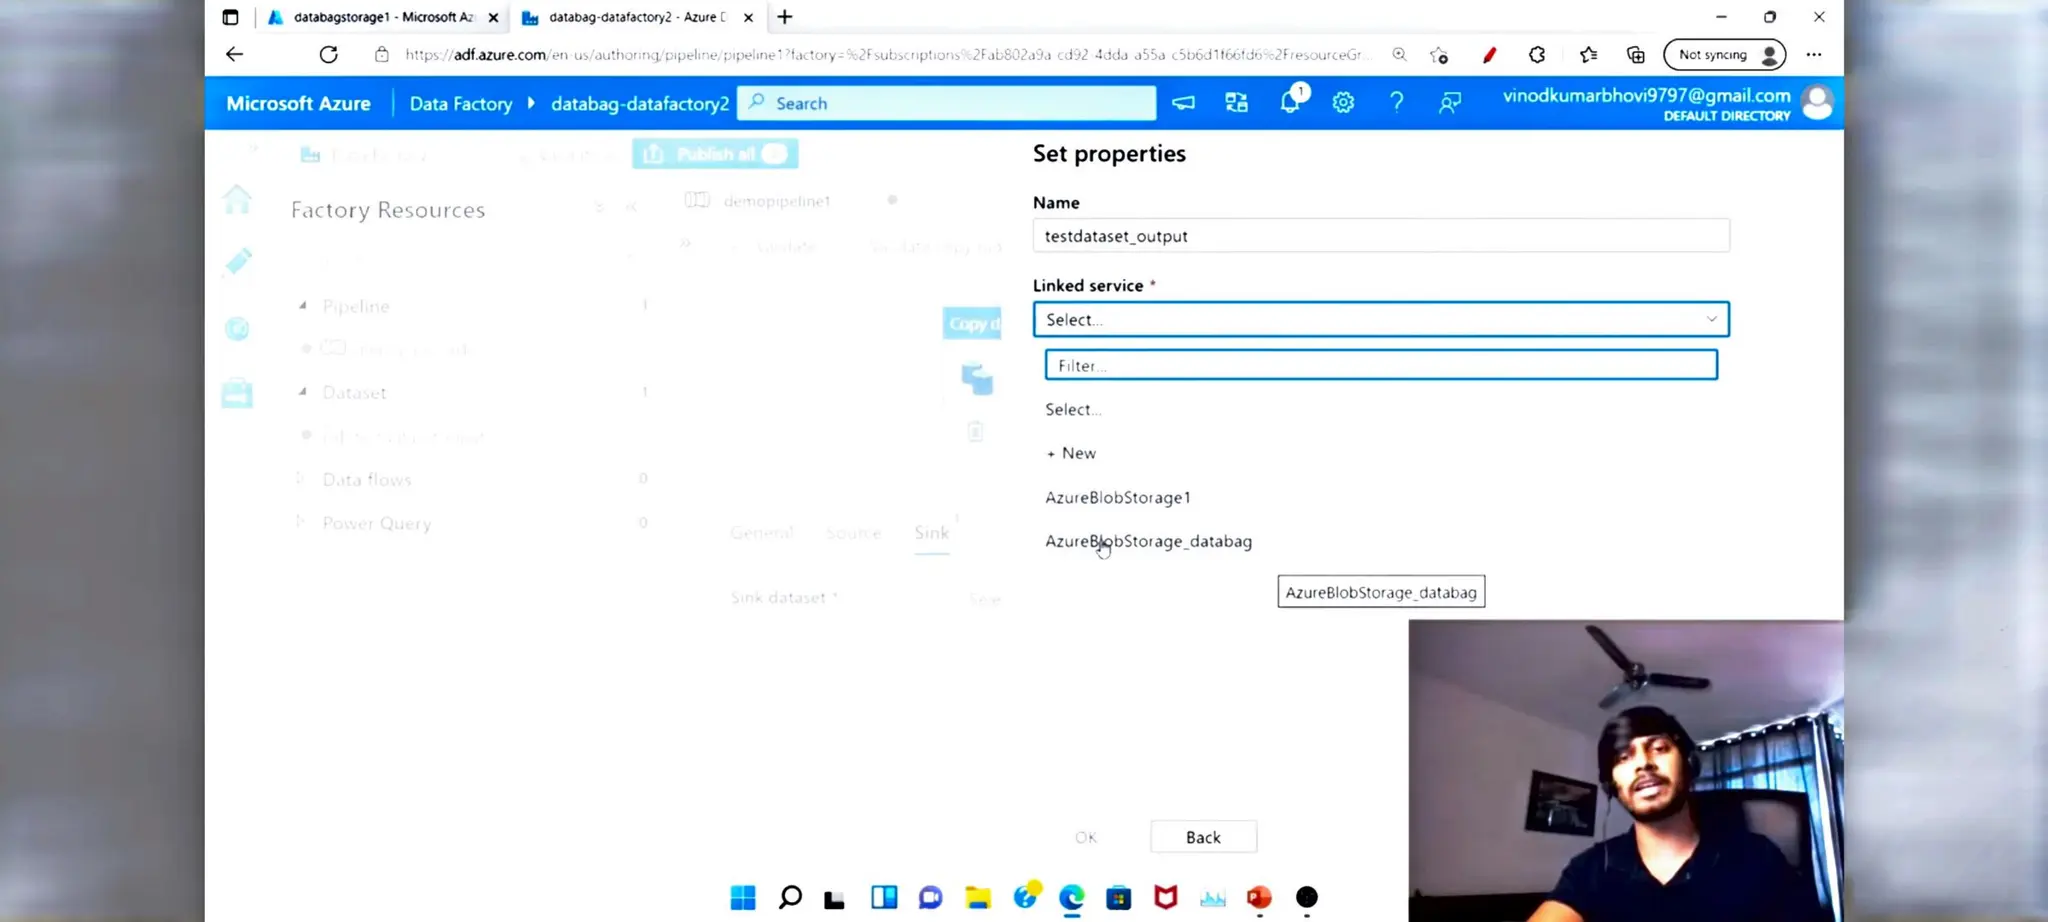Collapse the Pipeline tree section
Image resolution: width=2048 pixels, height=922 pixels.
(302, 305)
